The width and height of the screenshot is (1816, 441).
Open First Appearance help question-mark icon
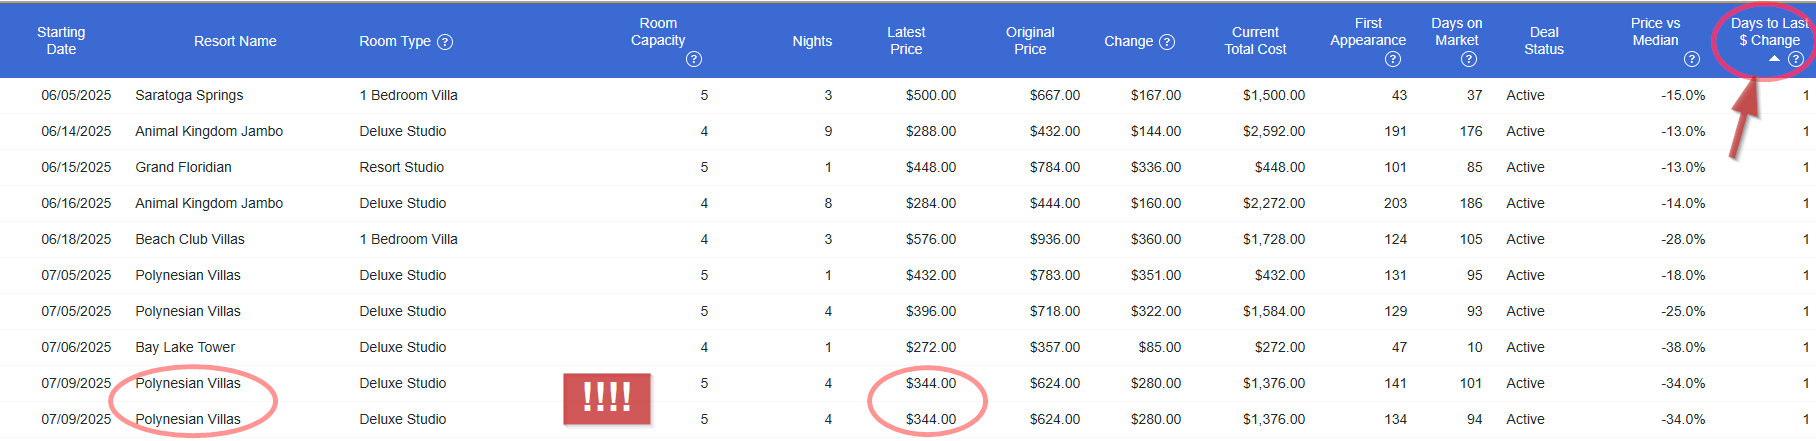[1393, 60]
